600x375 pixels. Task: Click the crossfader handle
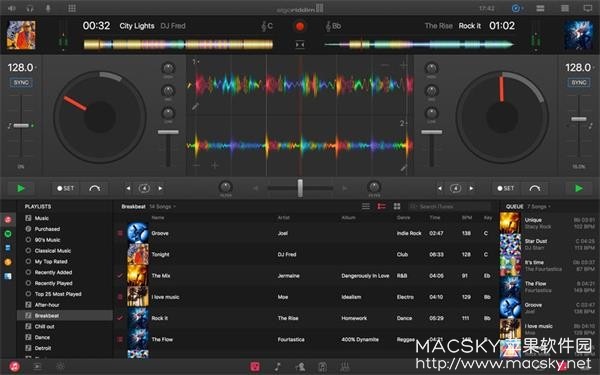pyautogui.click(x=300, y=188)
